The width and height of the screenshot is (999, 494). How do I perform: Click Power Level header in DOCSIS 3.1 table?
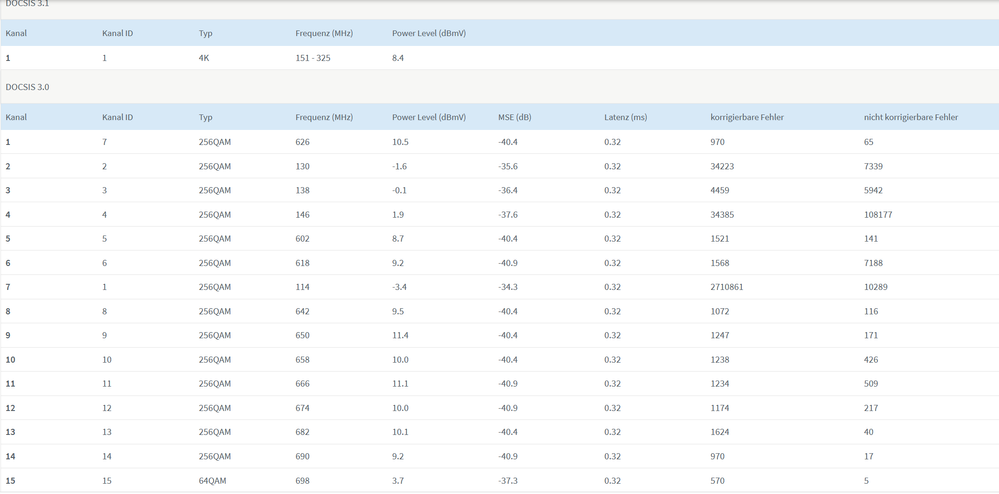428,33
